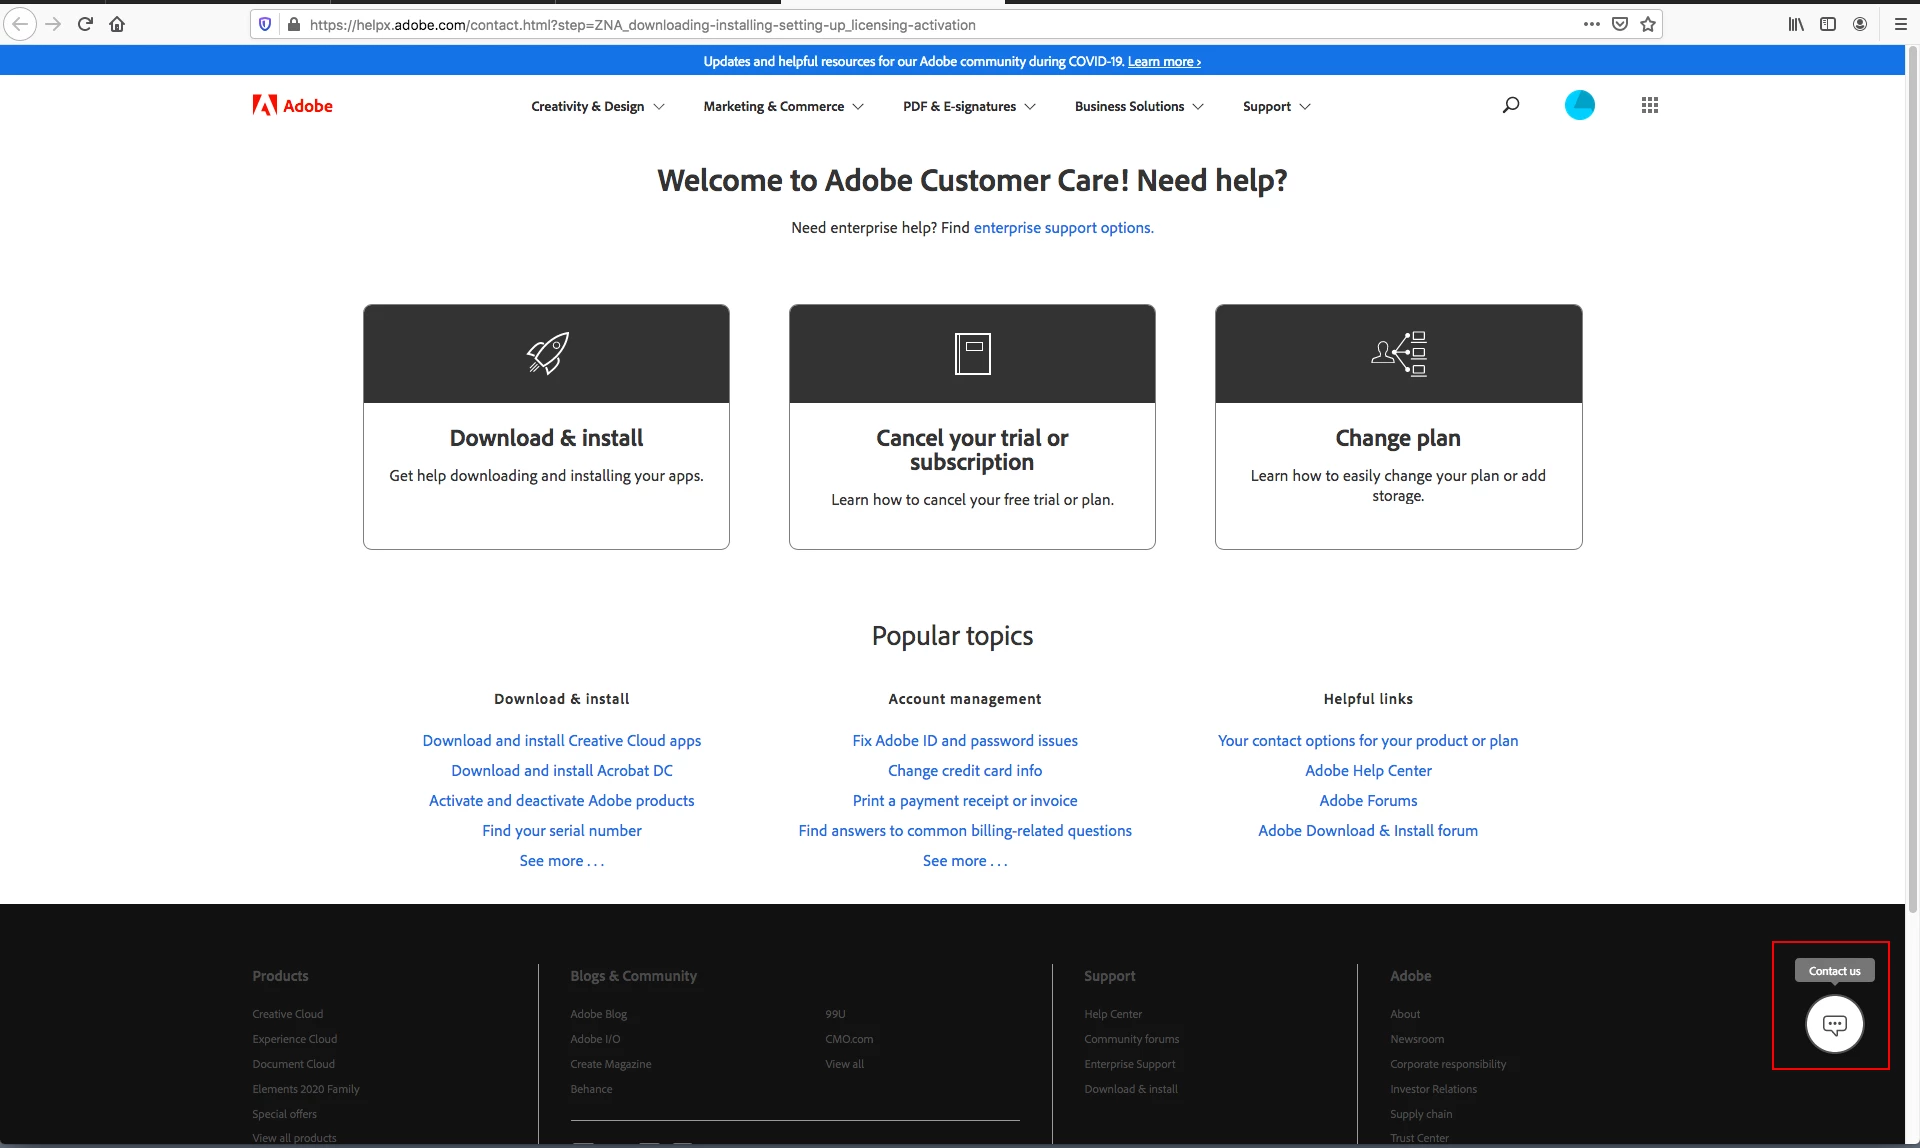This screenshot has height=1148, width=1920.
Task: Open the app switcher grid icon
Action: pyautogui.click(x=1649, y=105)
